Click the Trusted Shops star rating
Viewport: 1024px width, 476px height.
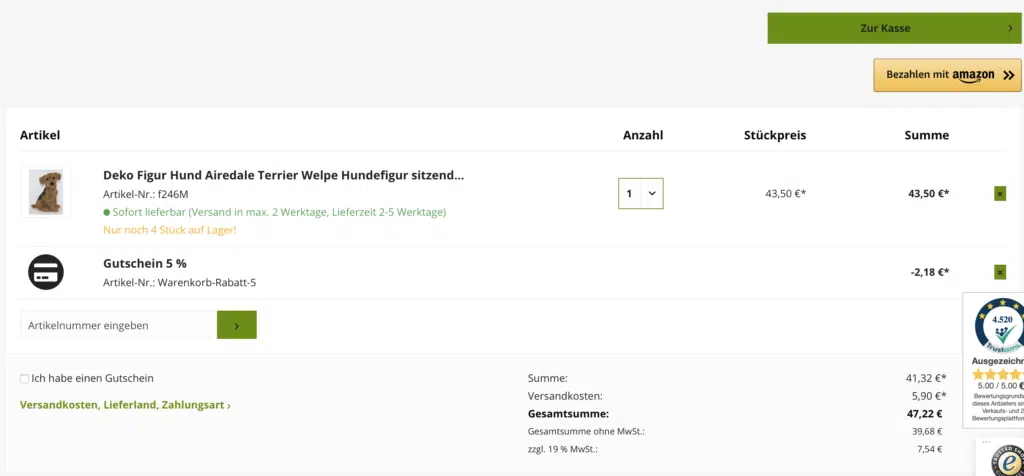[x=998, y=373]
